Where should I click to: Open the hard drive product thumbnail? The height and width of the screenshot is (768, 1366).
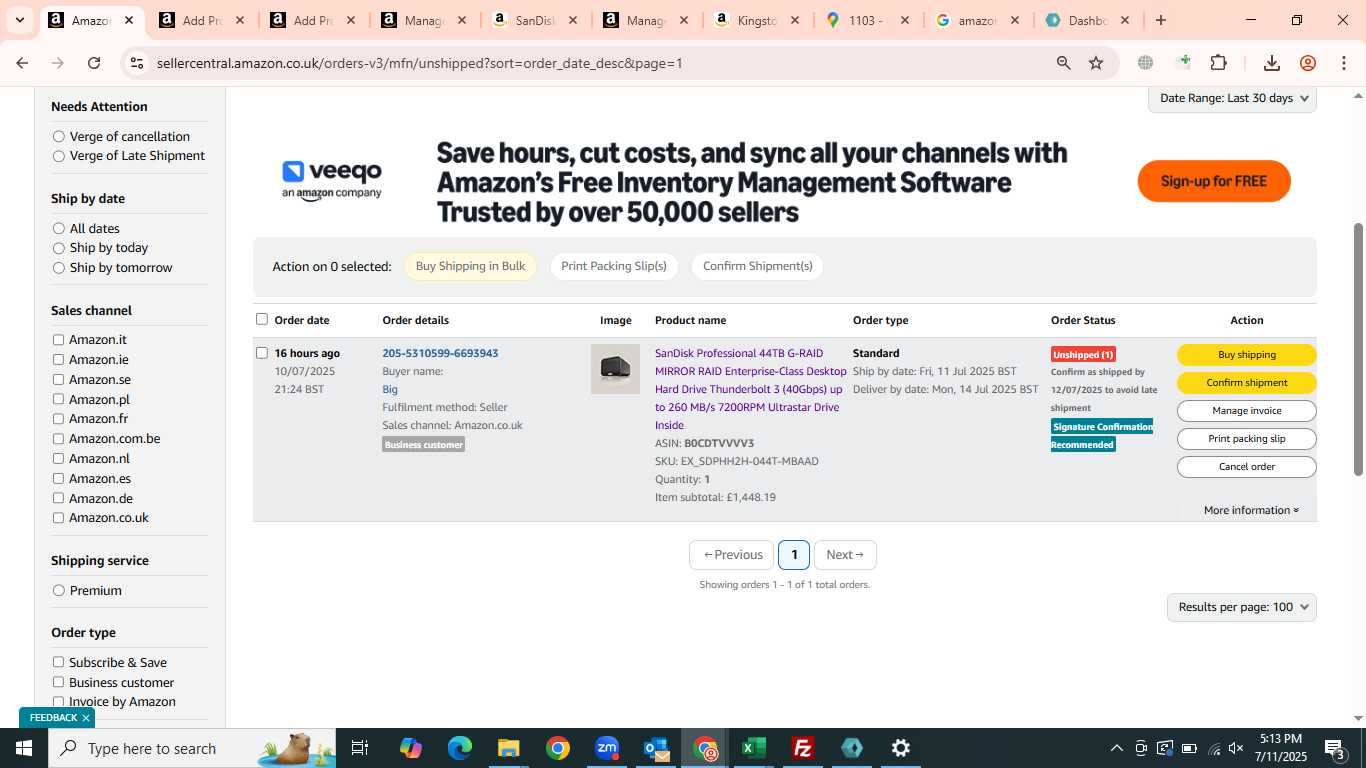click(x=615, y=369)
